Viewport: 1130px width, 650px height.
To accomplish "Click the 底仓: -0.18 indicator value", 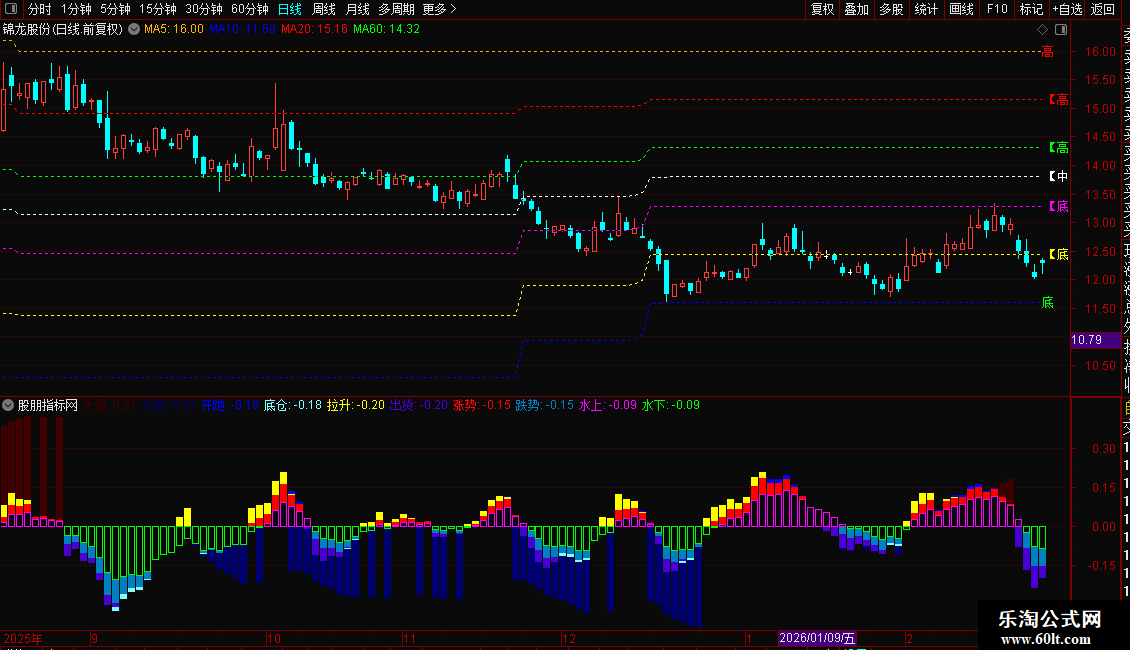I will click(x=293, y=406).
